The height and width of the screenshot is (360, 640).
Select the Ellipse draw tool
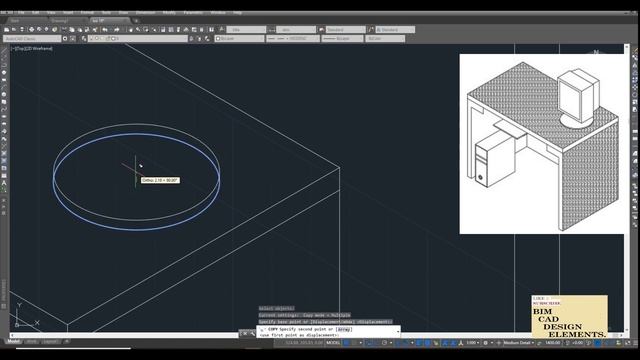click(4, 117)
